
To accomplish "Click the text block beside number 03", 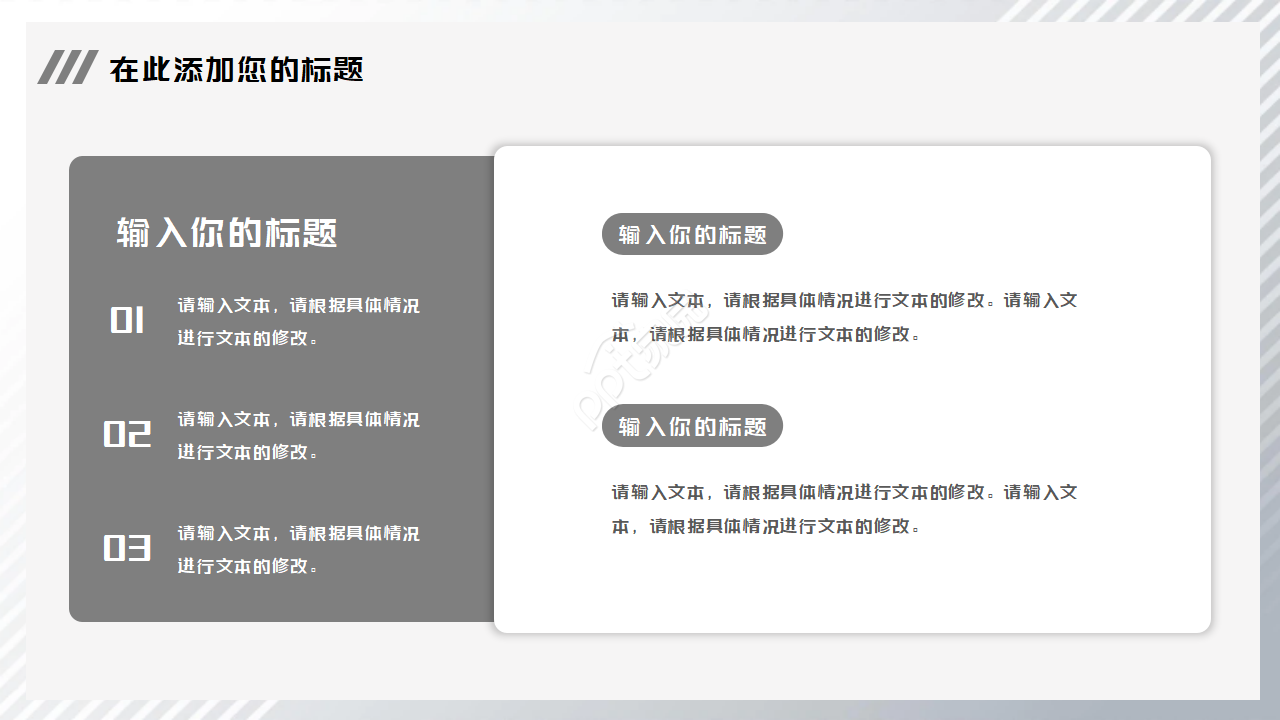I will click(x=299, y=549).
